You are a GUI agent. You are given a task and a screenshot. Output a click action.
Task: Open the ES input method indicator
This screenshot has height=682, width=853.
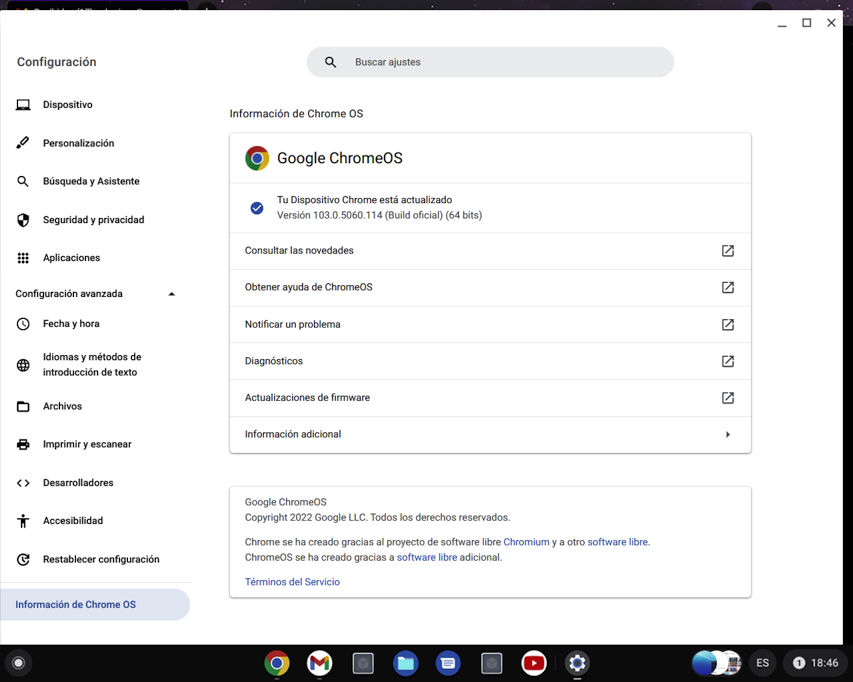coord(762,663)
